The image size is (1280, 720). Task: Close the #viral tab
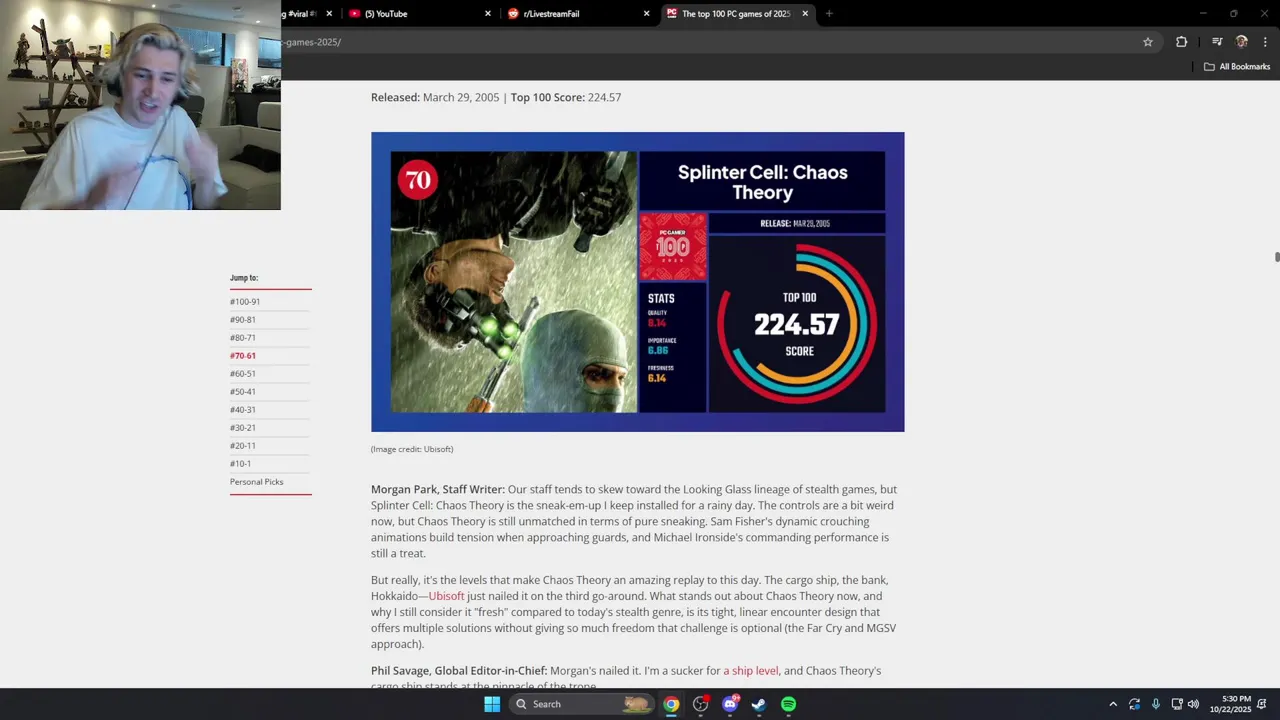(329, 14)
